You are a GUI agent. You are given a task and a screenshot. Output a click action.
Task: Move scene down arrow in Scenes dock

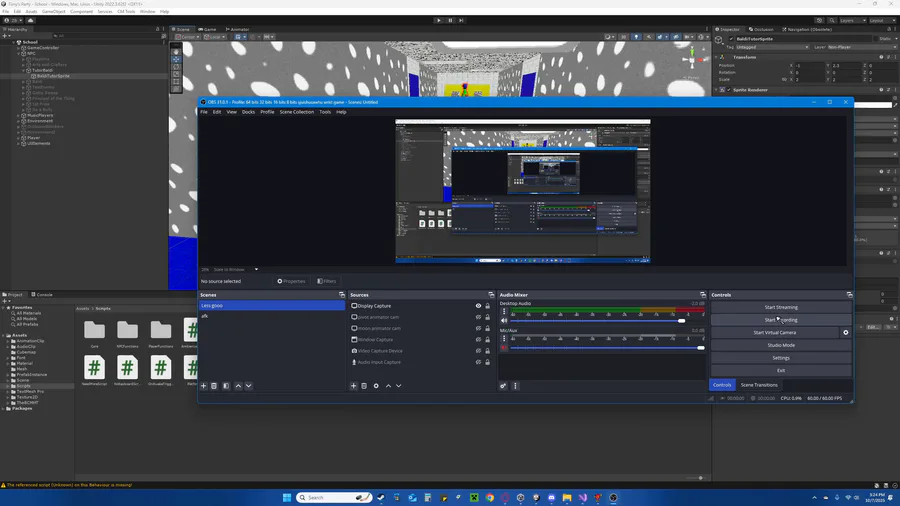coord(249,386)
